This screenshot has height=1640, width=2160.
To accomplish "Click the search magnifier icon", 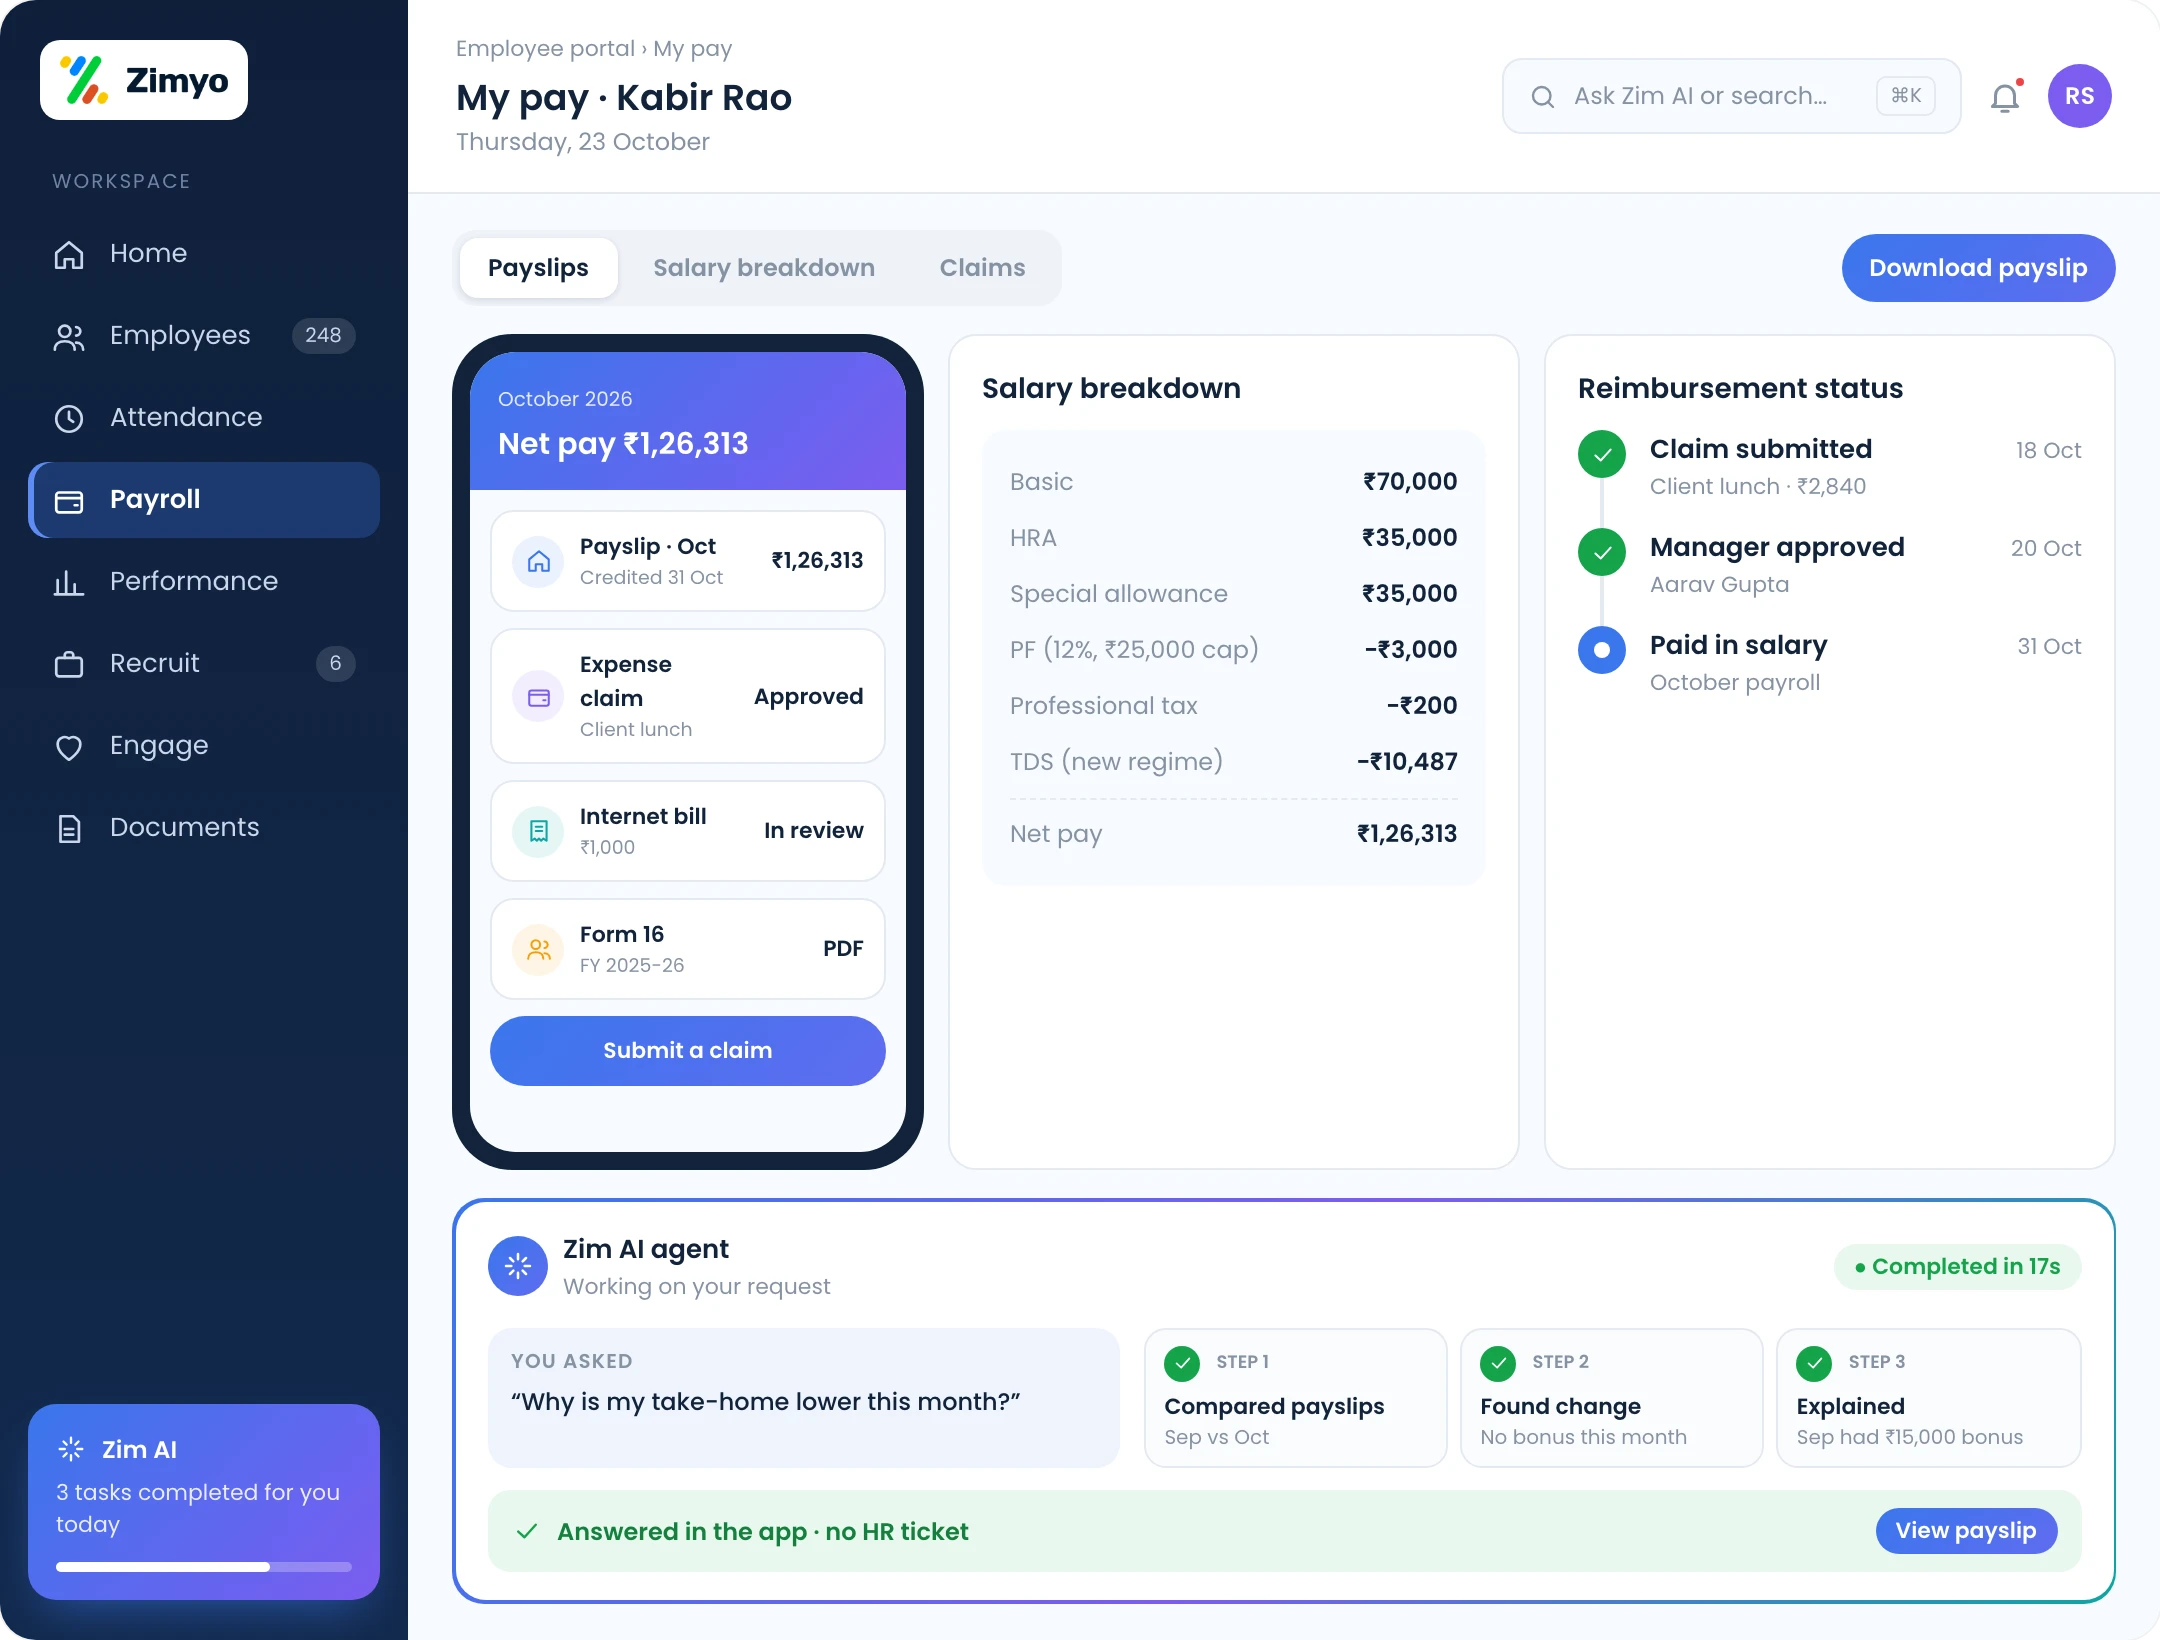I will [1543, 96].
